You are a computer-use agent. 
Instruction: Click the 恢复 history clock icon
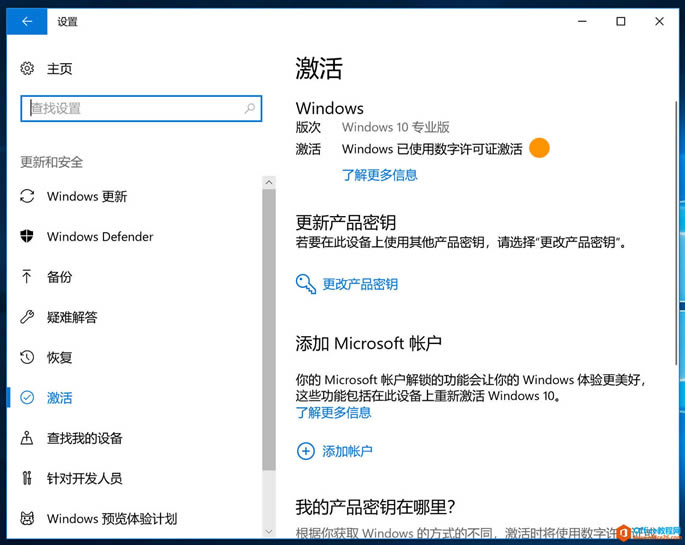tap(27, 357)
